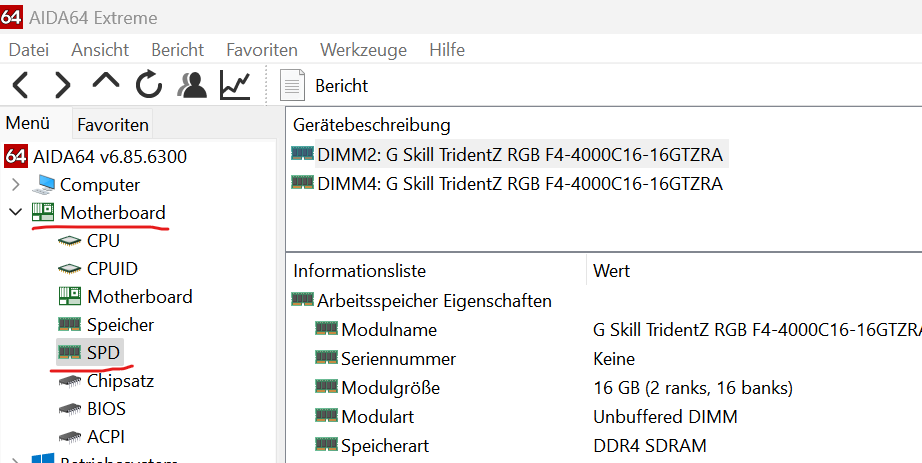Open the Datei menu
Screen dimensions: 922x463
[x=29, y=50]
